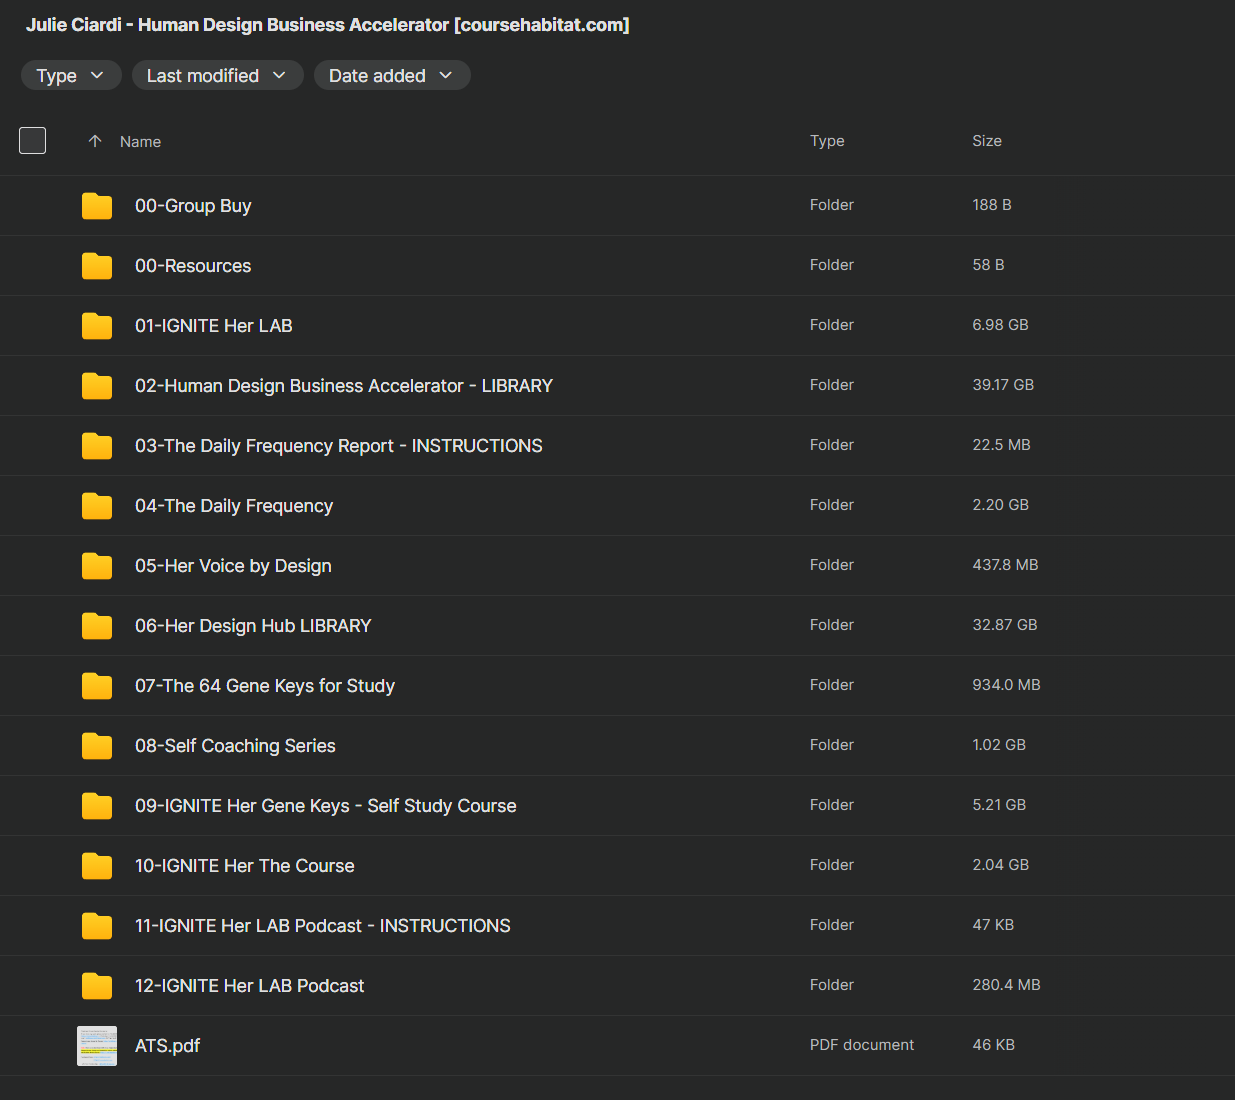Click folder icon of 00-Group Buy

[97, 206]
